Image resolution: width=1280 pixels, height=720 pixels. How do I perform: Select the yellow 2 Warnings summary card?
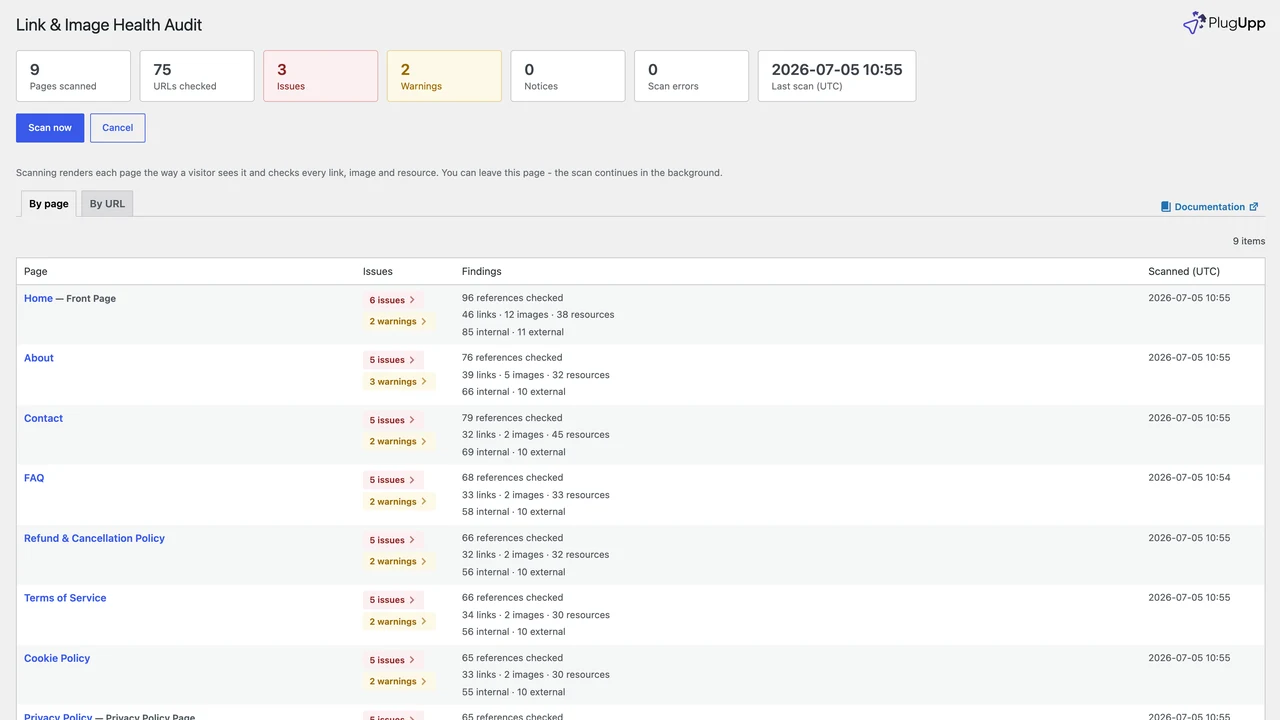tap(444, 76)
